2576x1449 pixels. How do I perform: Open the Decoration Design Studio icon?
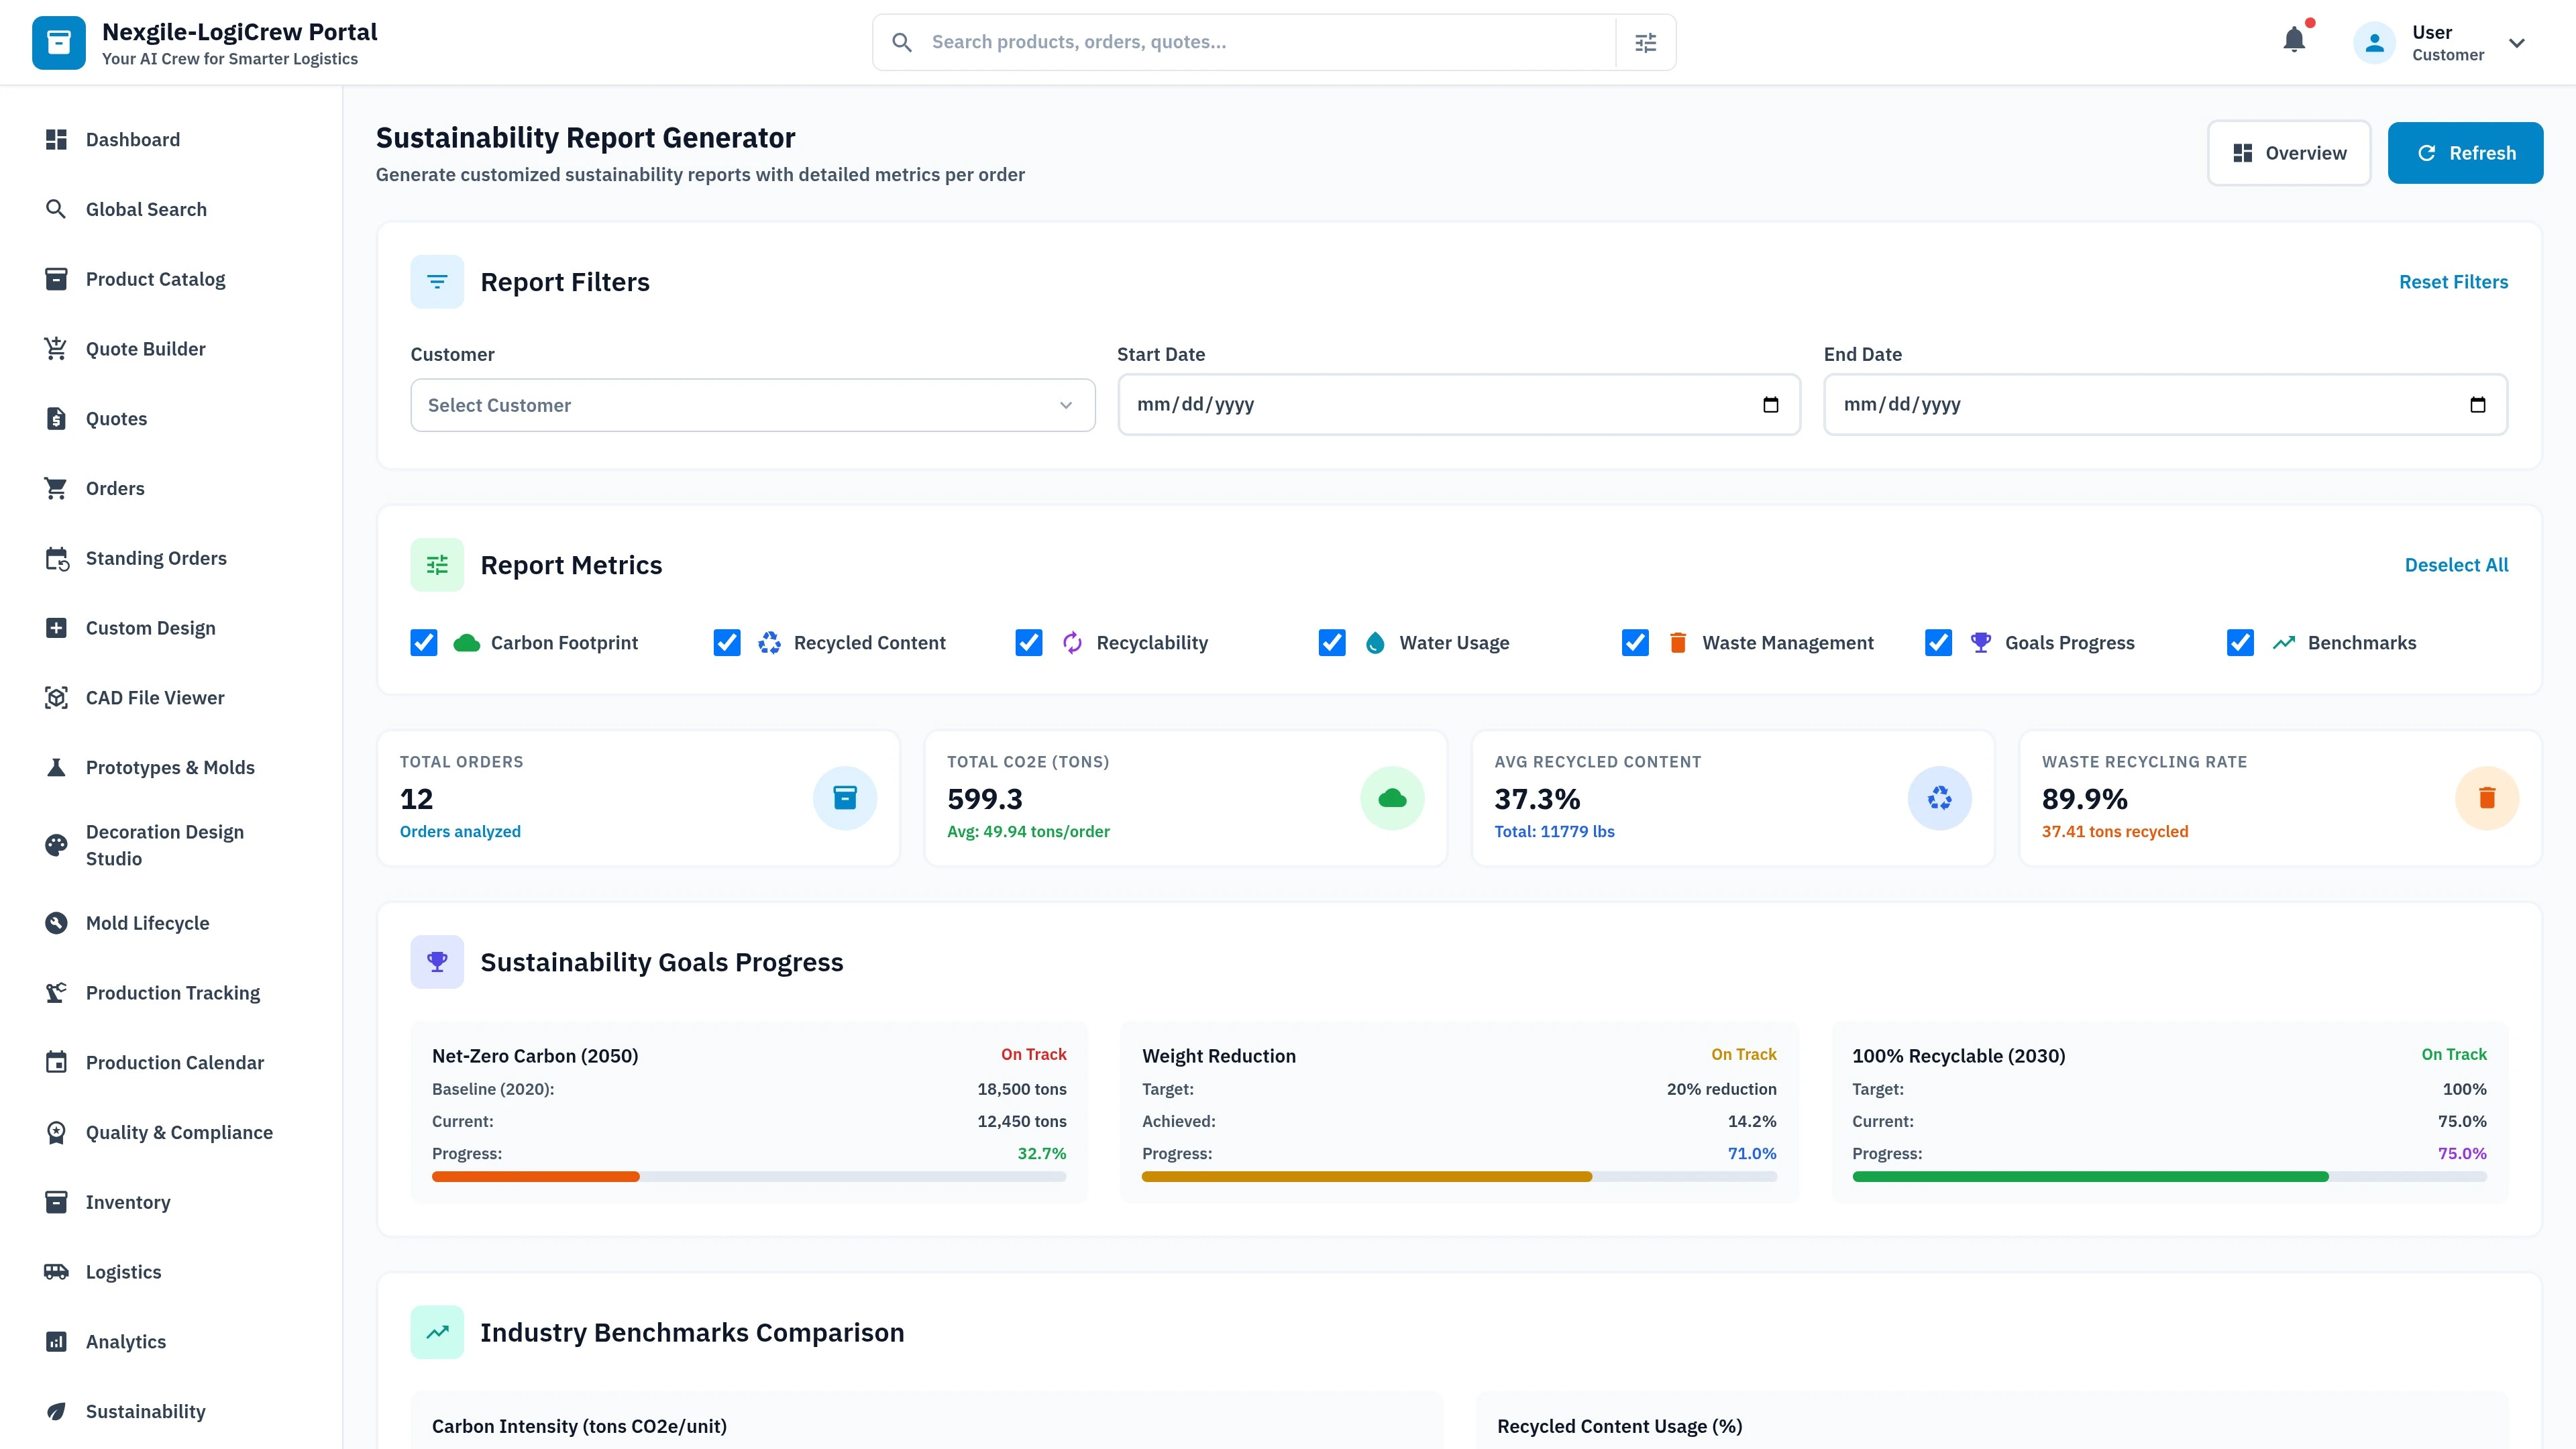point(56,845)
